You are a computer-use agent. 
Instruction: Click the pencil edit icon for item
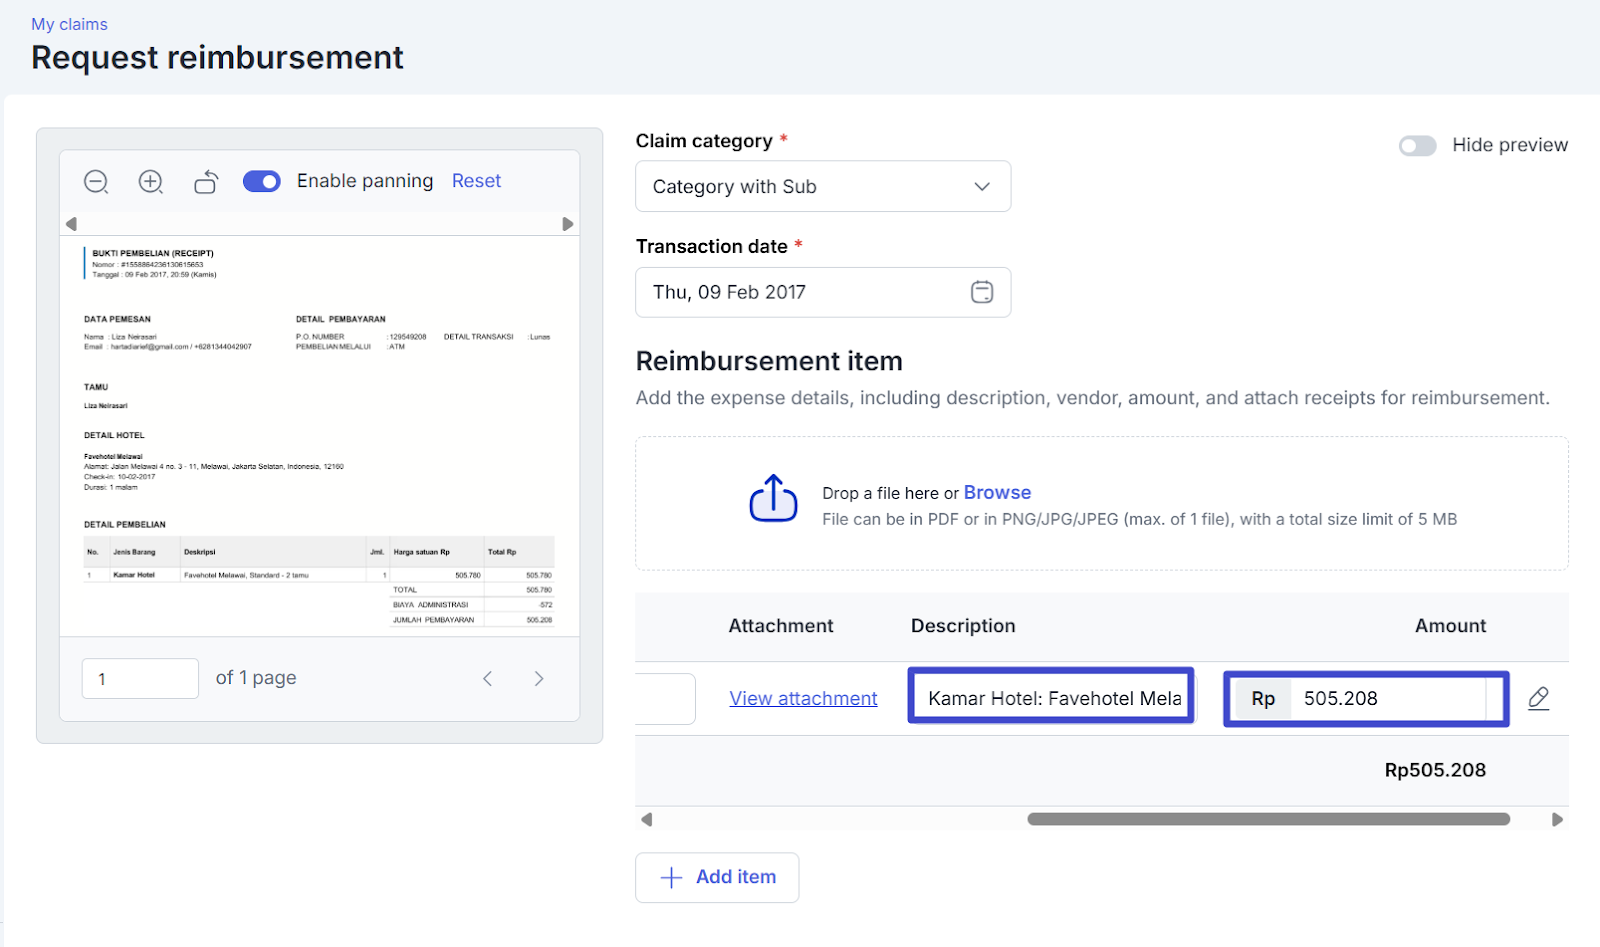1538,698
